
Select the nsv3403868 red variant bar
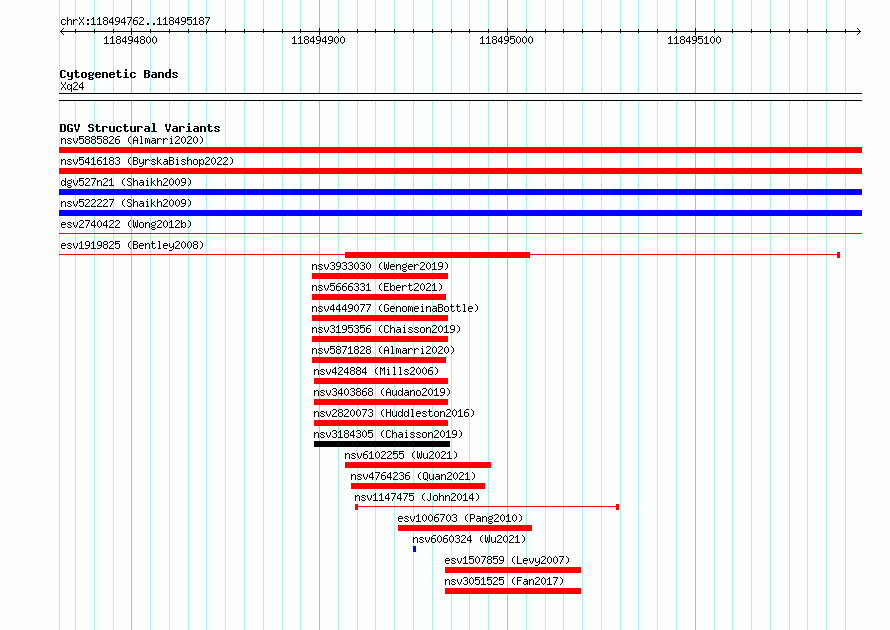click(381, 402)
